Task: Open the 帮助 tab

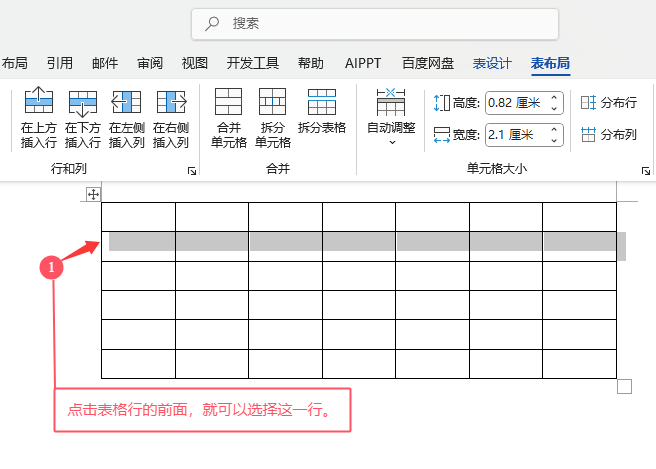Action: (x=310, y=63)
